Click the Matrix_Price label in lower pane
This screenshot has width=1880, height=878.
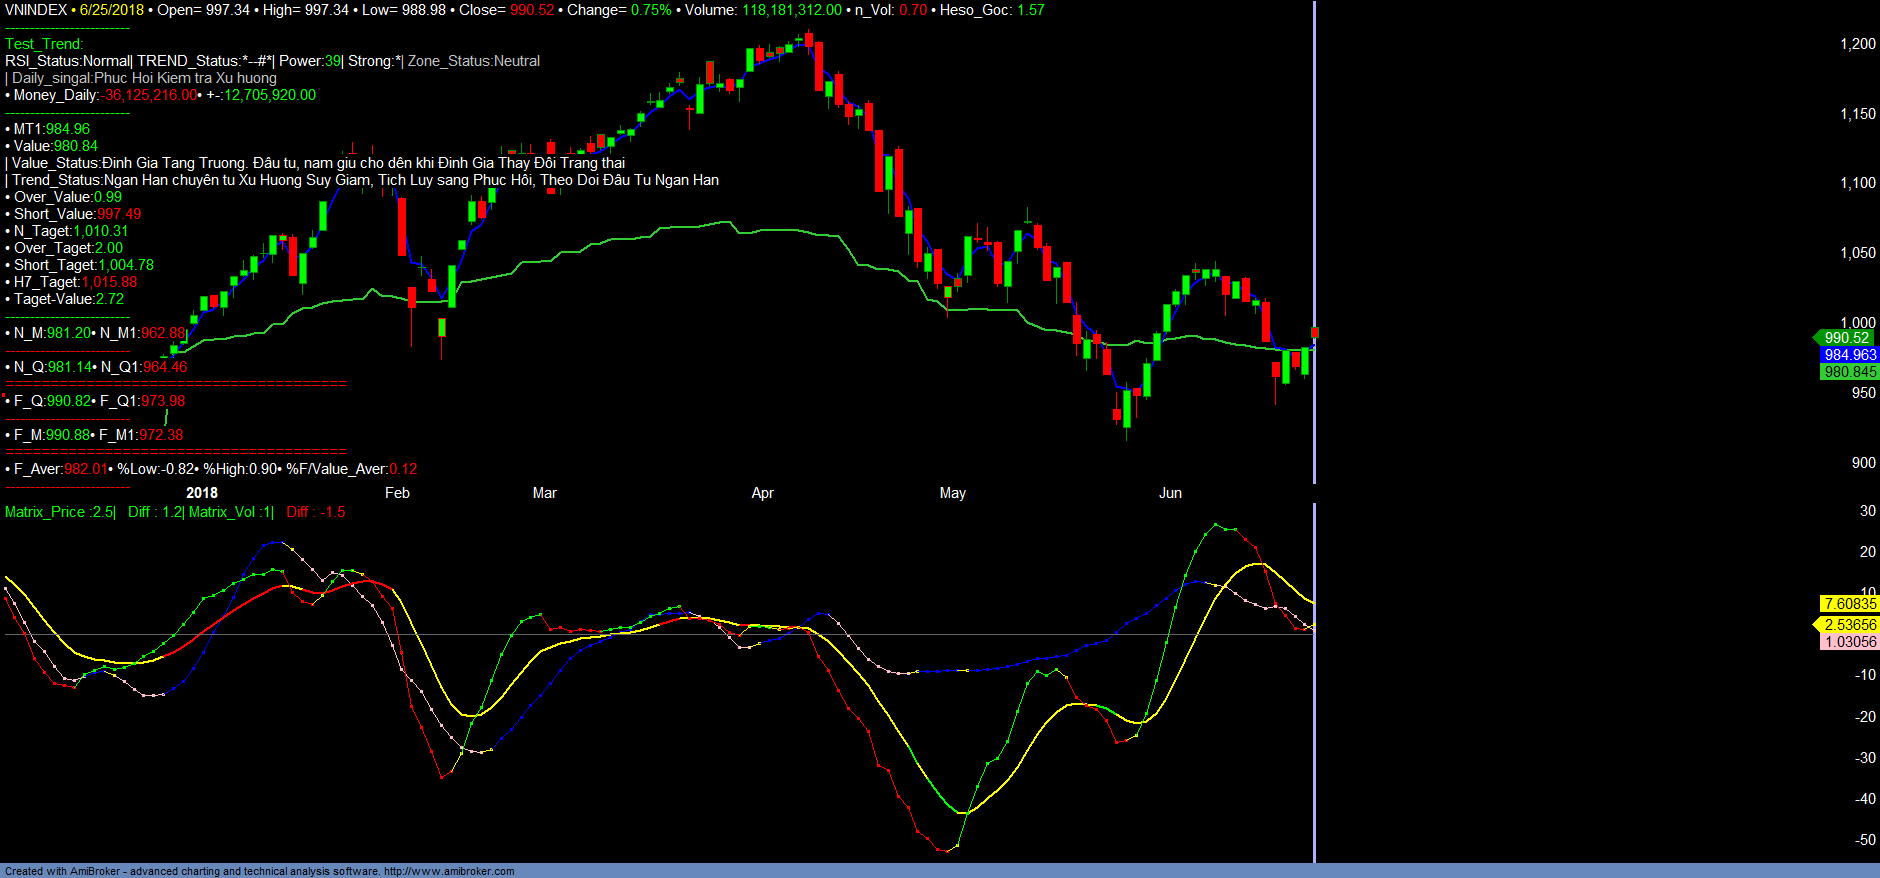tap(45, 512)
